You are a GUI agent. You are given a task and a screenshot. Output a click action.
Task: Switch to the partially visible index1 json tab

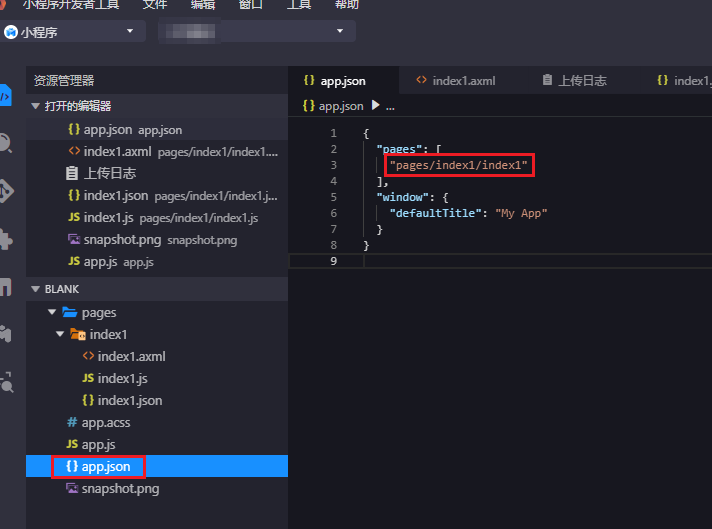(683, 80)
